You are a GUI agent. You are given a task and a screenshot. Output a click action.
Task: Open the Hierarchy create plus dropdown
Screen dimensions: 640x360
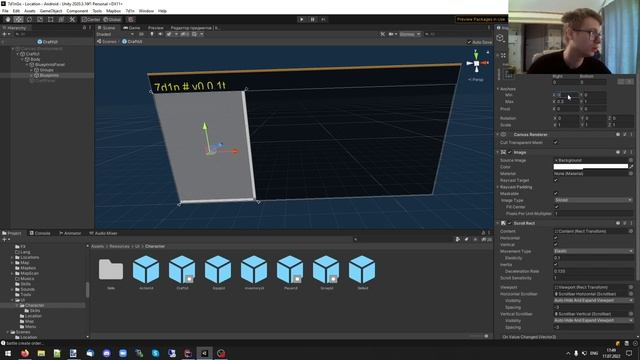tap(6, 34)
